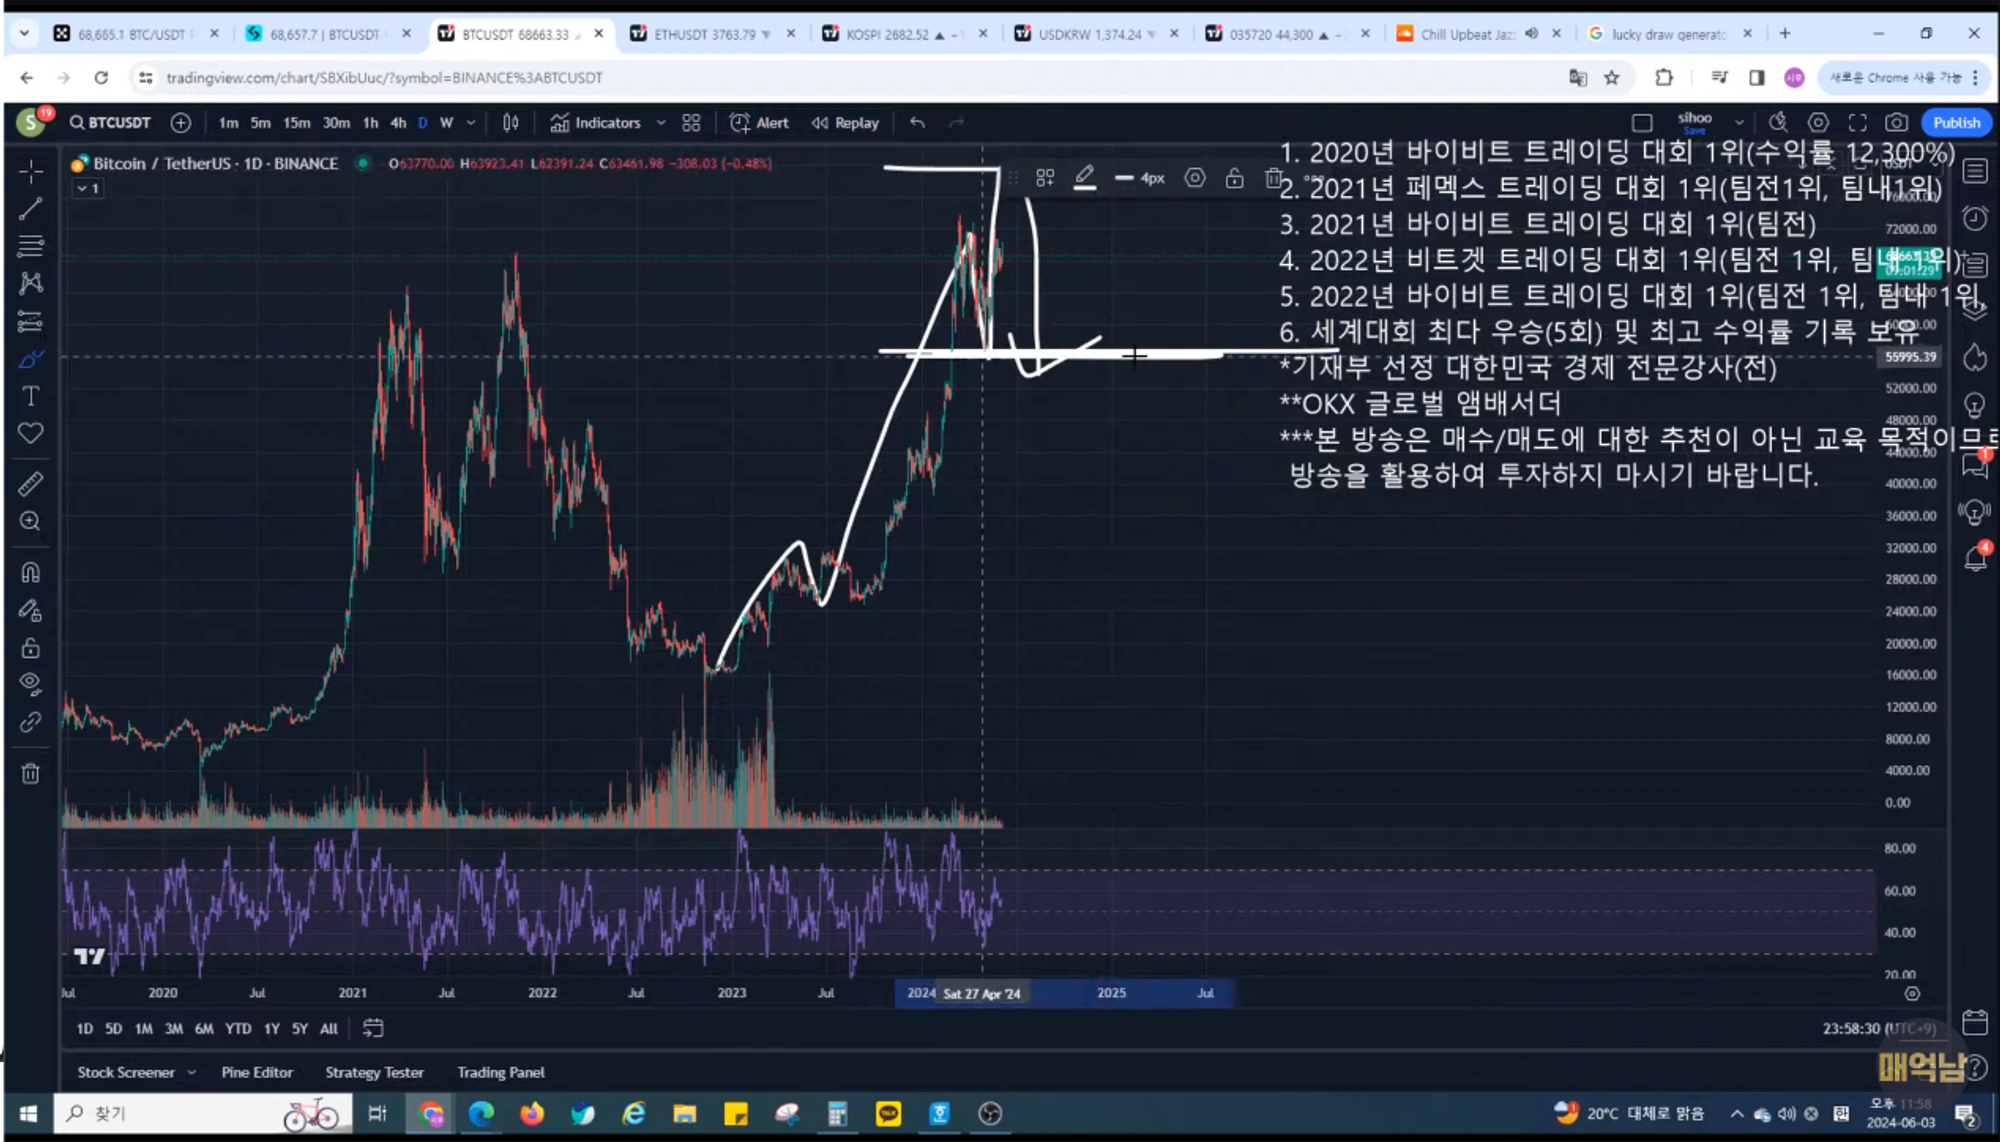Select the crosshair cursor tool

[x=31, y=171]
